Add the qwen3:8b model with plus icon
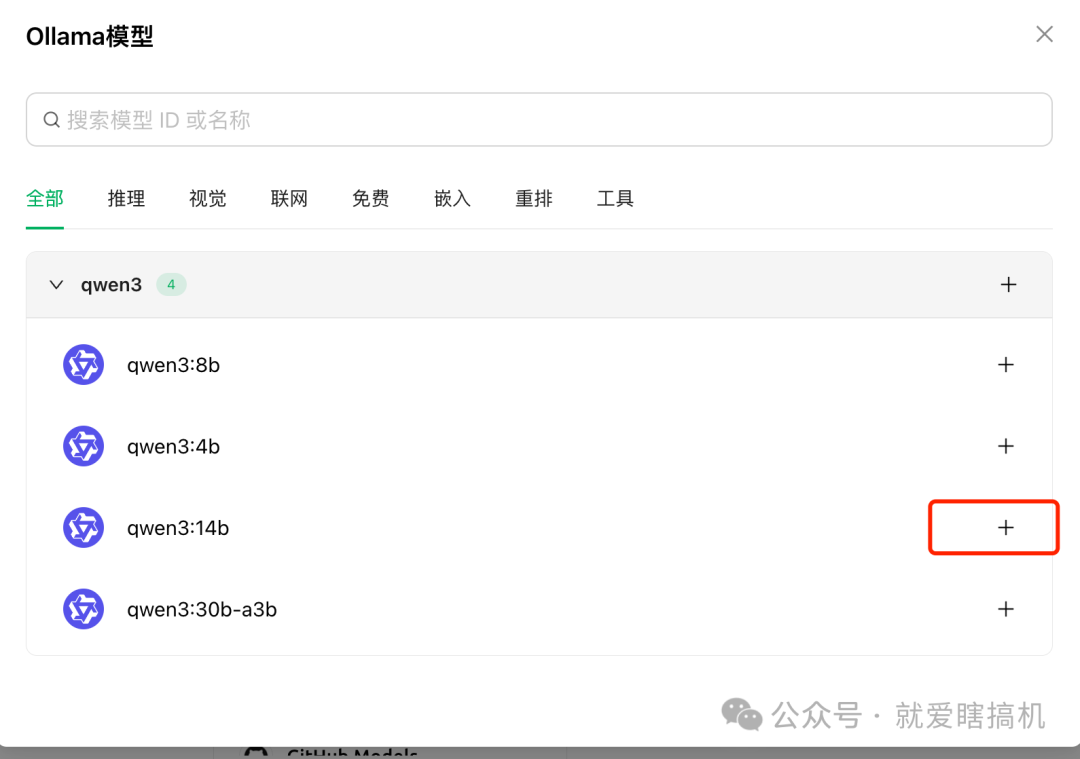Image resolution: width=1080 pixels, height=759 pixels. click(1006, 364)
